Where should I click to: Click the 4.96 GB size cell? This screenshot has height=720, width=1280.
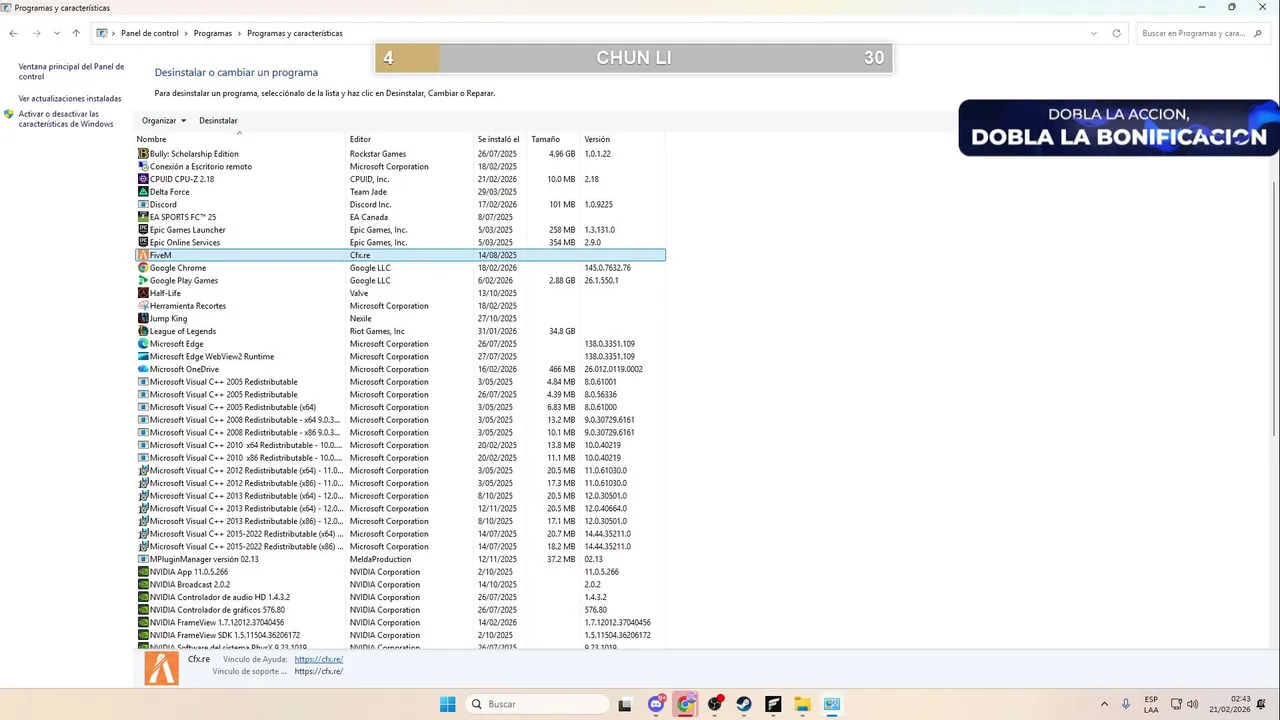pyautogui.click(x=561, y=154)
